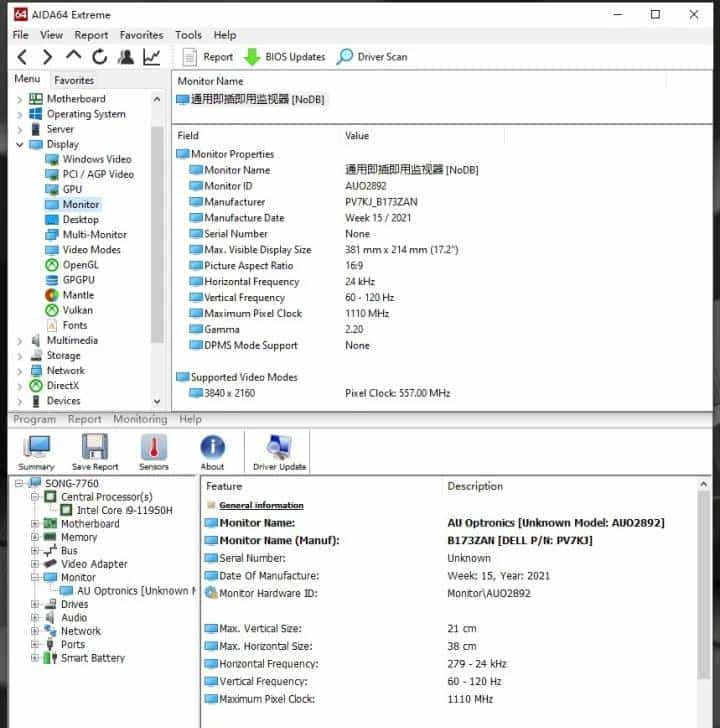Click Save Report floppy icon
The image size is (720, 728).
point(95,452)
